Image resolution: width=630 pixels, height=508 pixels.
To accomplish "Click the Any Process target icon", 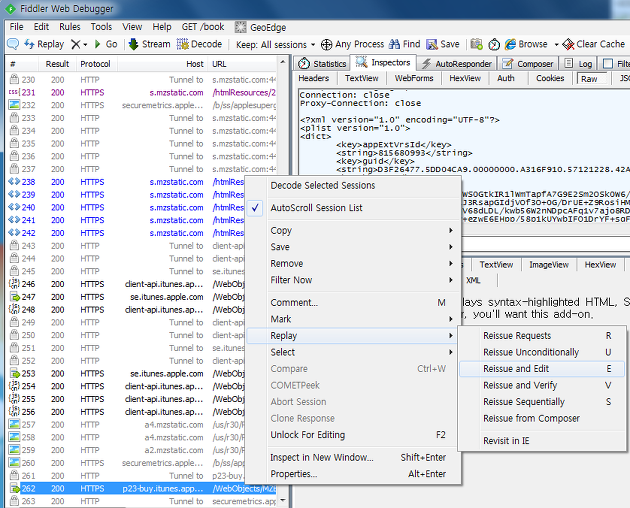I will coord(326,44).
